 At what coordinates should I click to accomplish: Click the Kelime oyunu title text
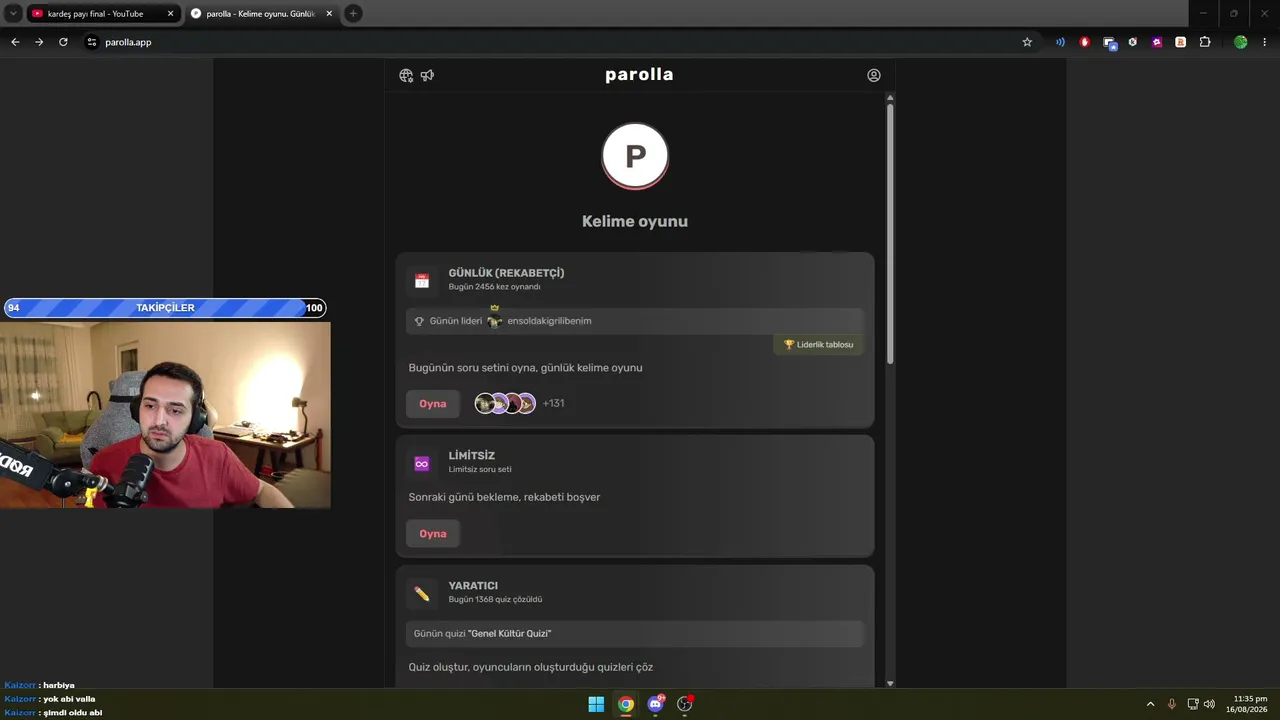click(x=635, y=222)
